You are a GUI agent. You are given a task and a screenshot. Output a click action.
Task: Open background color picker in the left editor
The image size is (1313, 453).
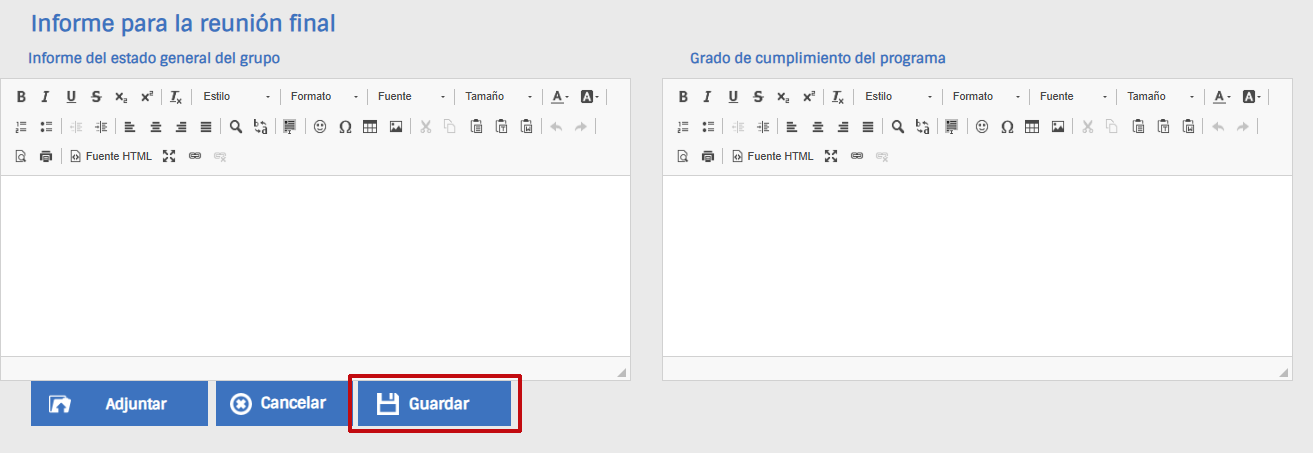(x=590, y=97)
